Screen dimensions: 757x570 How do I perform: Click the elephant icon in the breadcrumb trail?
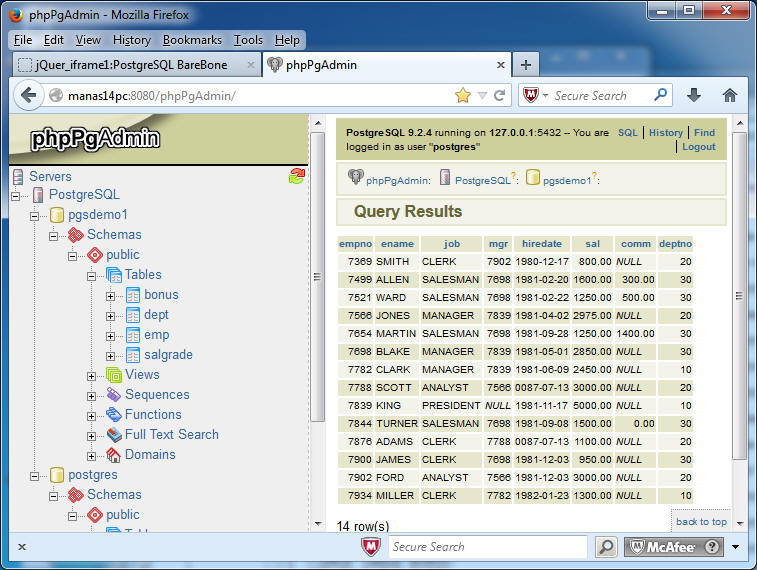[x=355, y=177]
